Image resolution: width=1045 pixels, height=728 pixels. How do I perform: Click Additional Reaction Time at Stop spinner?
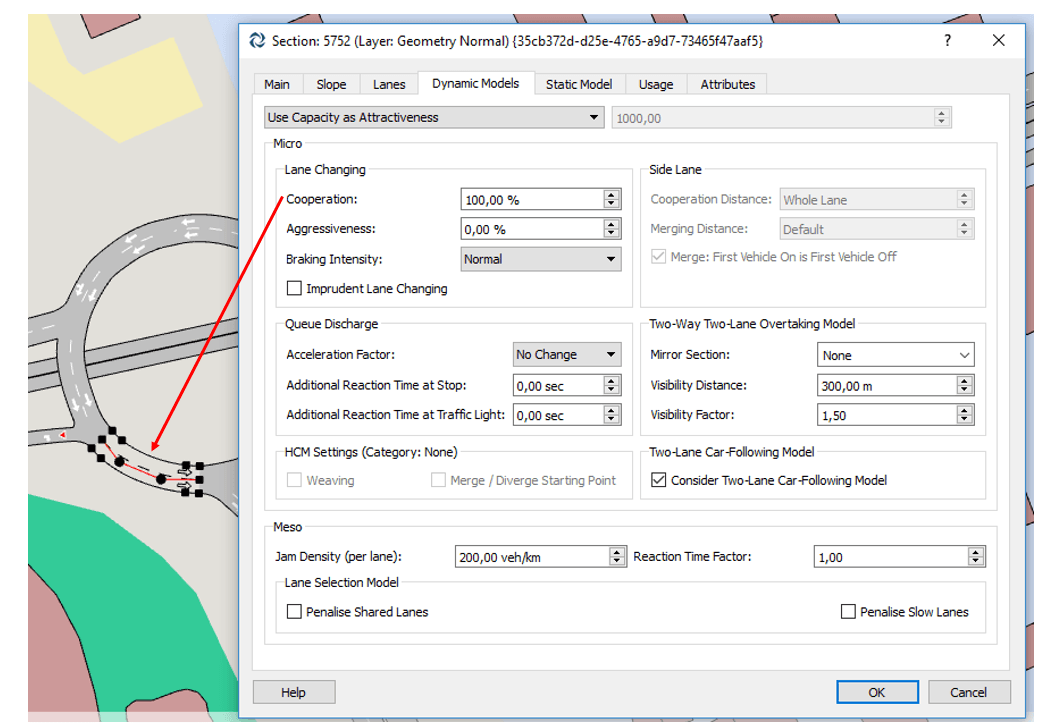pos(612,385)
